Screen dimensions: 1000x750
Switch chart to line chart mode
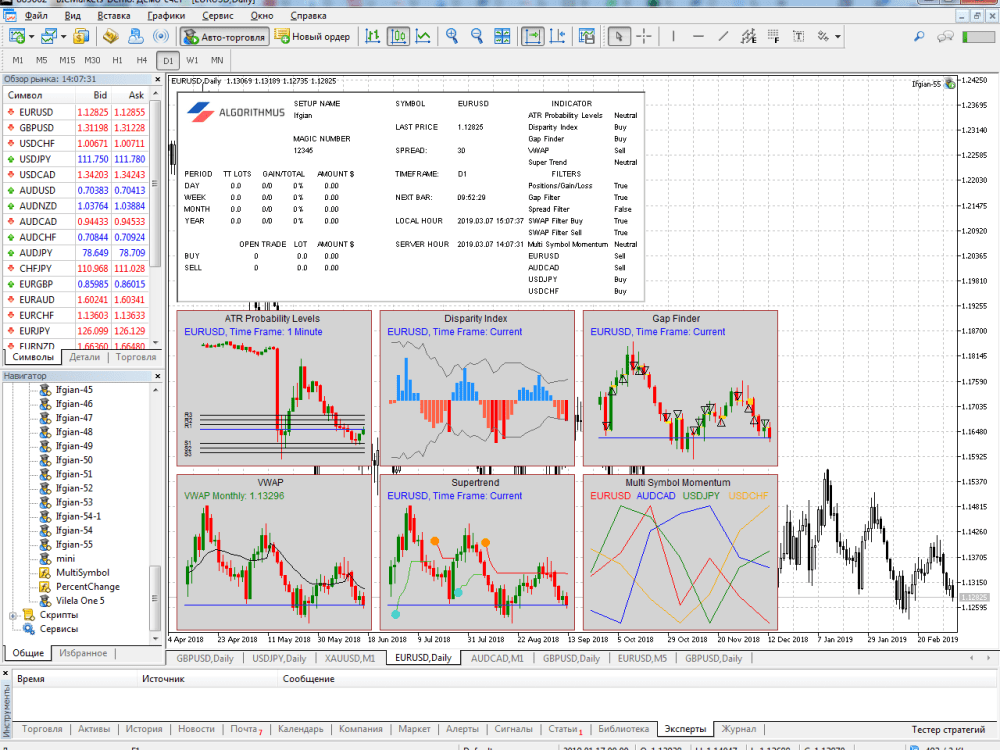click(423, 36)
